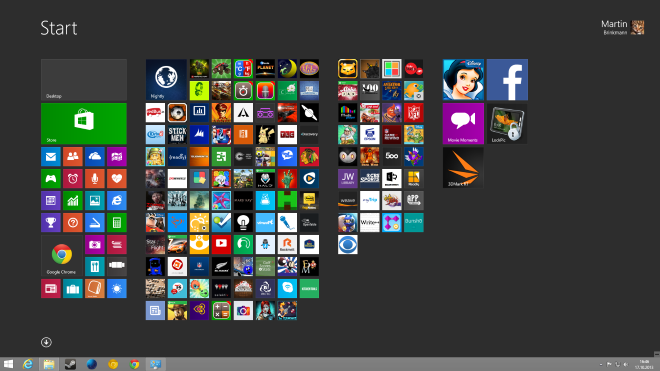Screen dimensions: 660x371
Task: Open the Disney Snow White tile
Action: (x=463, y=80)
